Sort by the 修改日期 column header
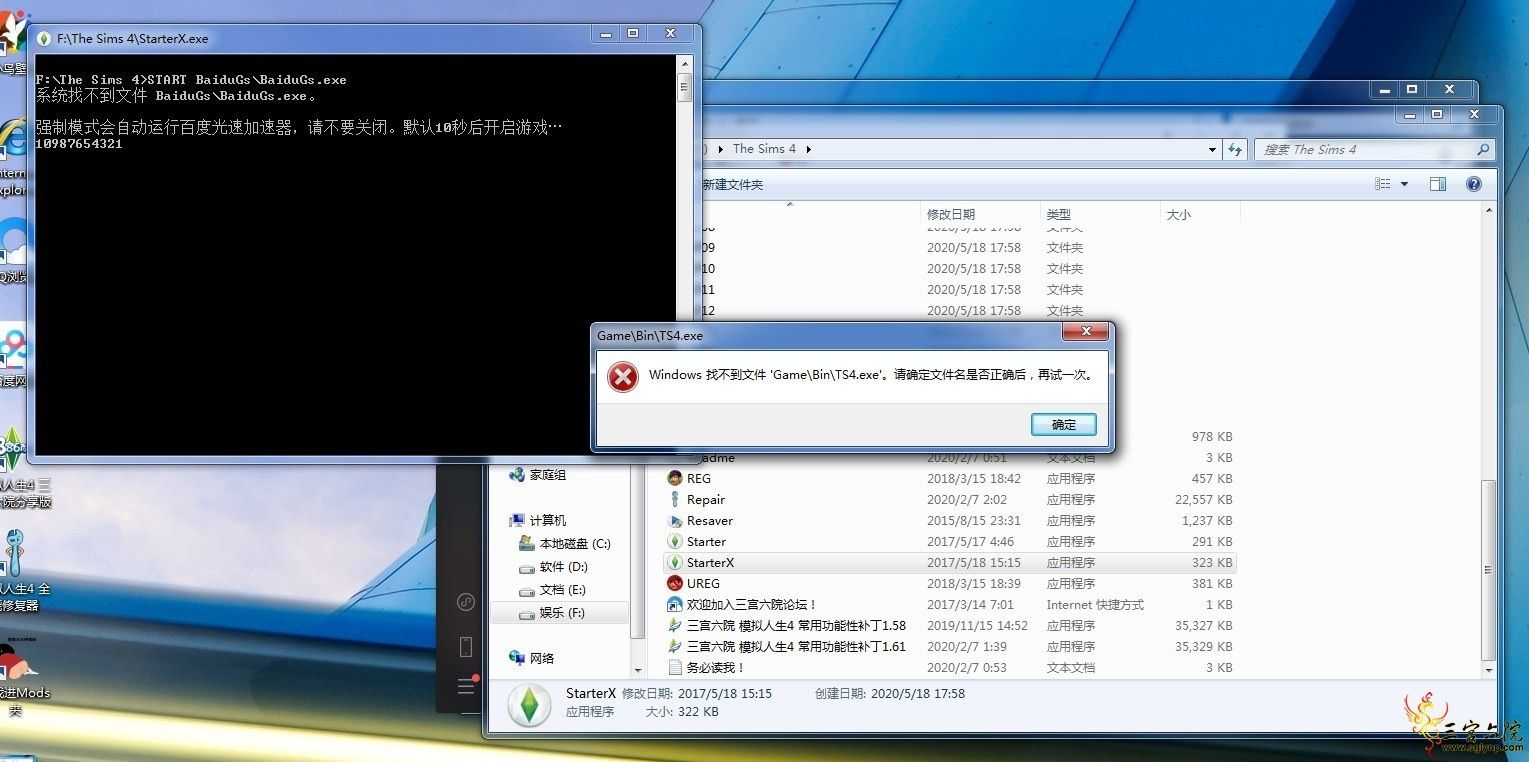The width and height of the screenshot is (1529, 762). [x=950, y=214]
